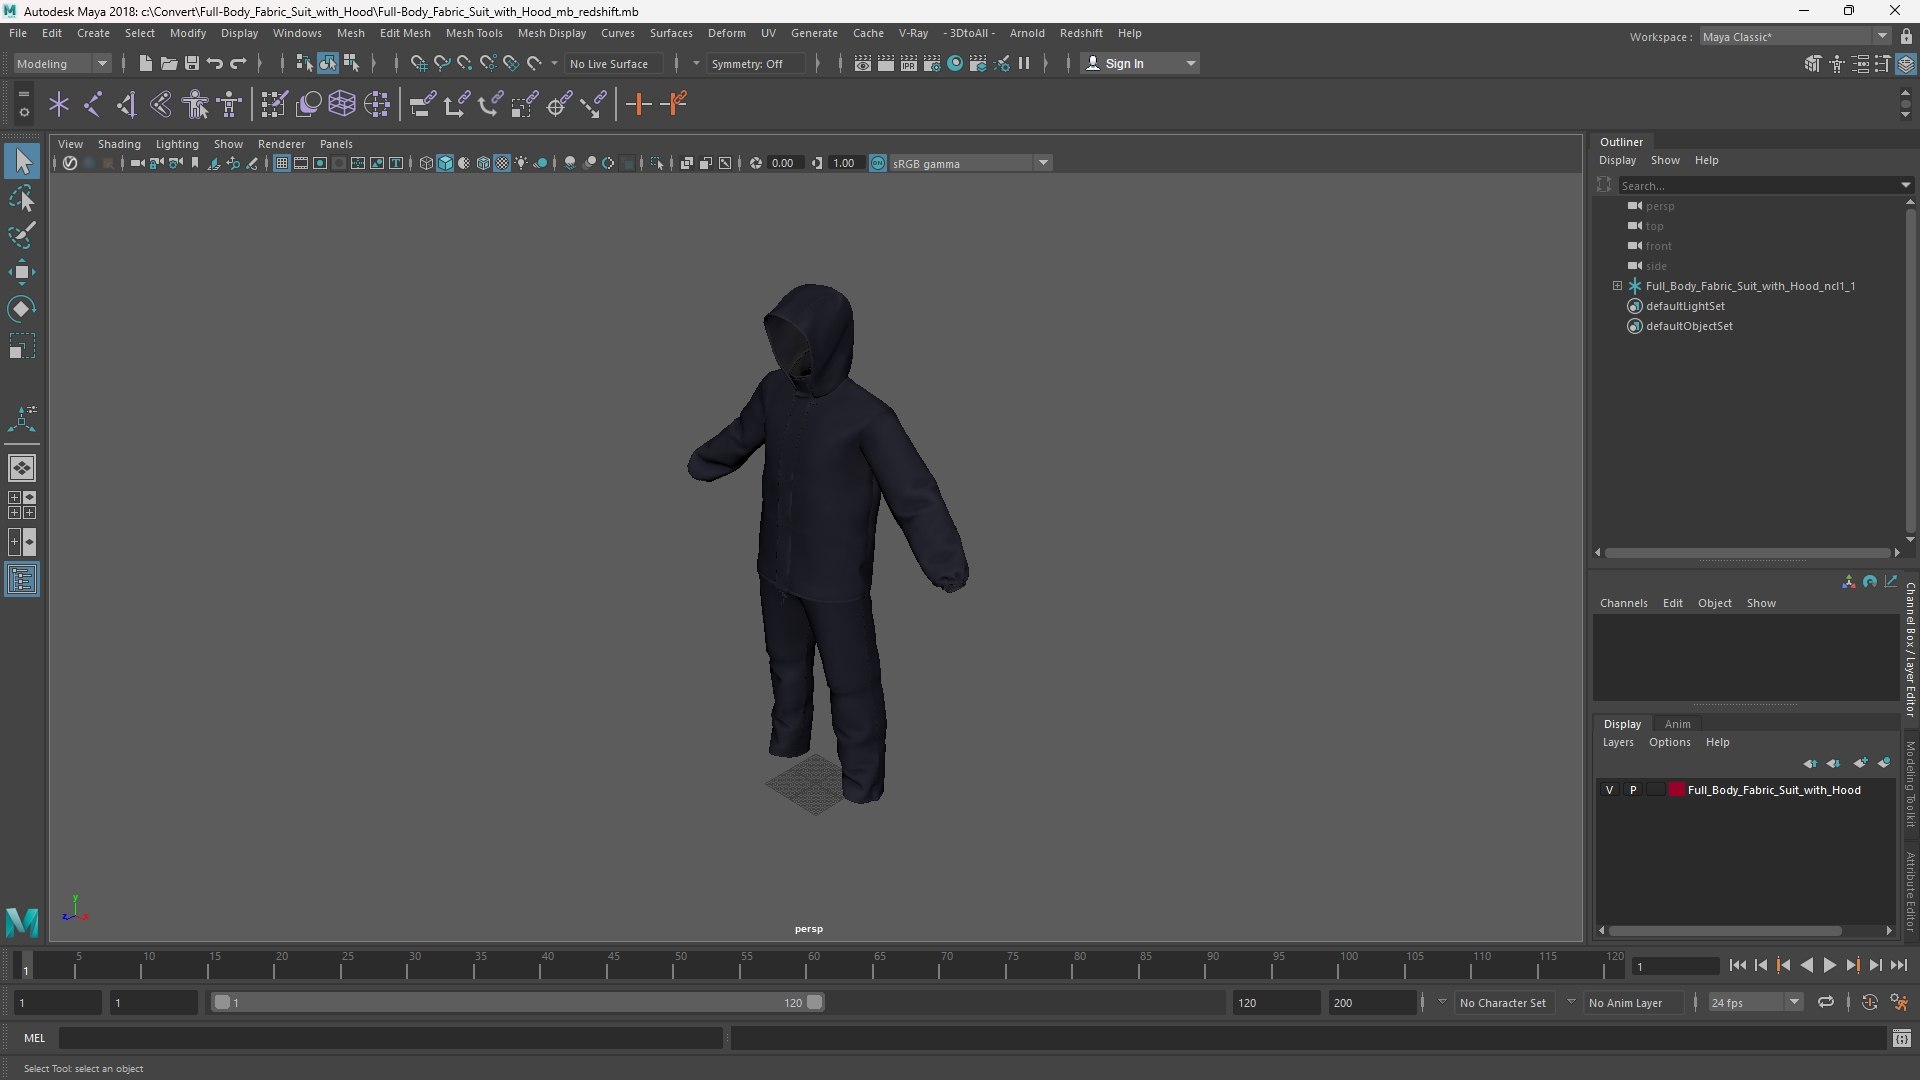This screenshot has width=1920, height=1080.
Task: Toggle layer playback P box
Action: click(1633, 790)
